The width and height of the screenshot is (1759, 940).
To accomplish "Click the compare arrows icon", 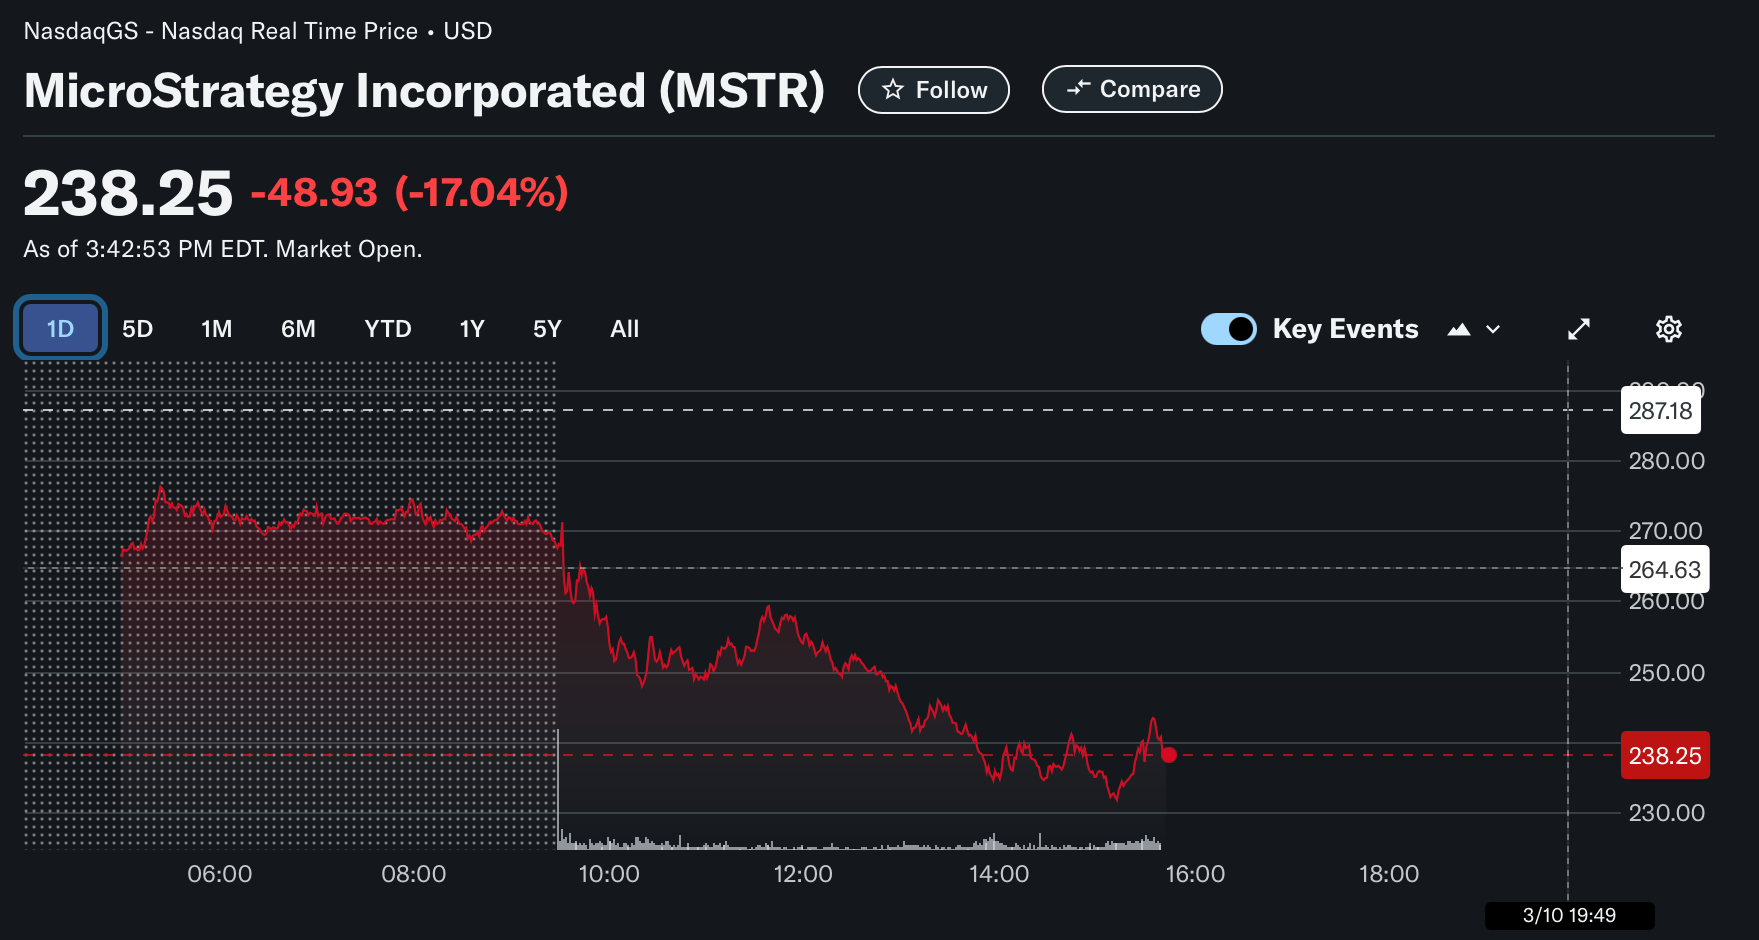I will (1078, 89).
